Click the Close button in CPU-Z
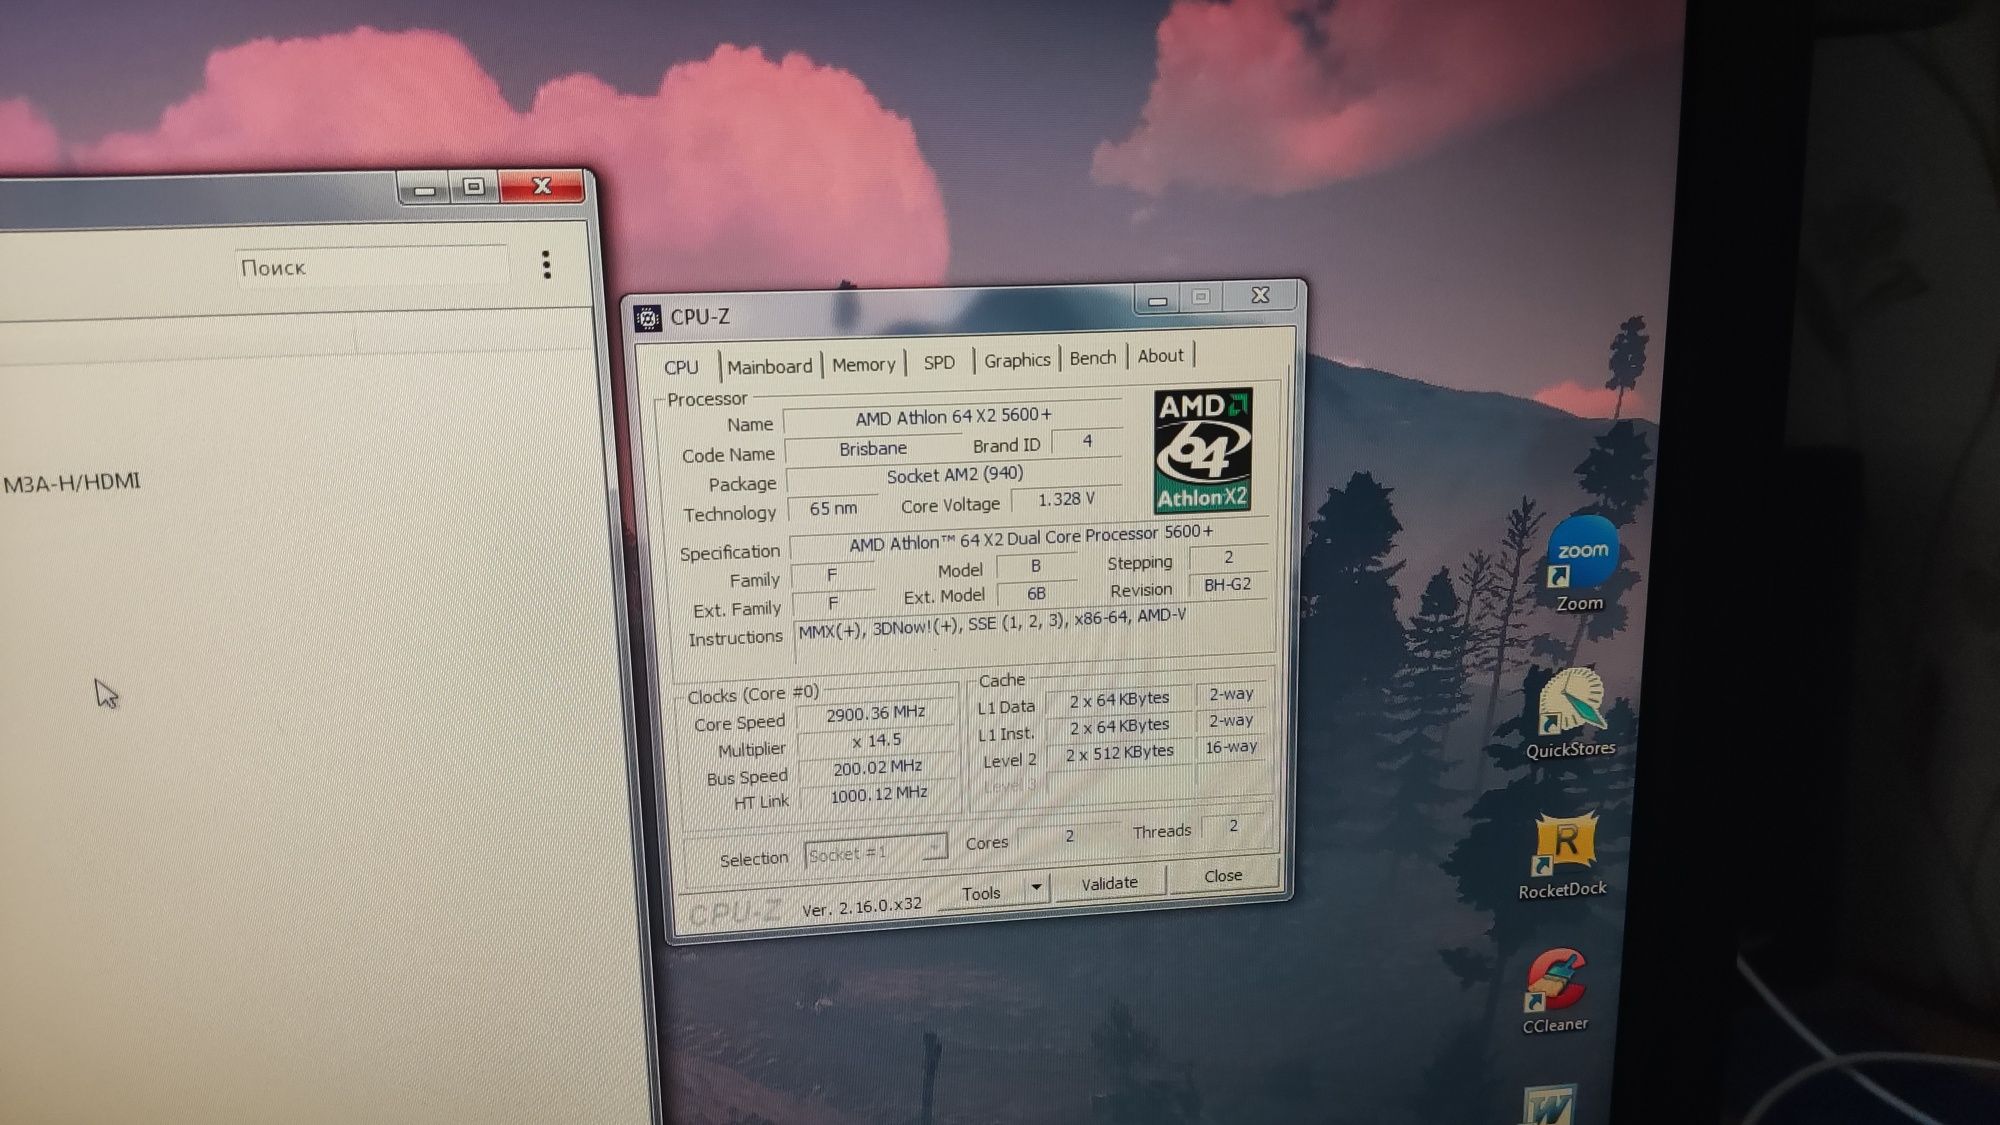Image resolution: width=2000 pixels, height=1125 pixels. pyautogui.click(x=1223, y=876)
